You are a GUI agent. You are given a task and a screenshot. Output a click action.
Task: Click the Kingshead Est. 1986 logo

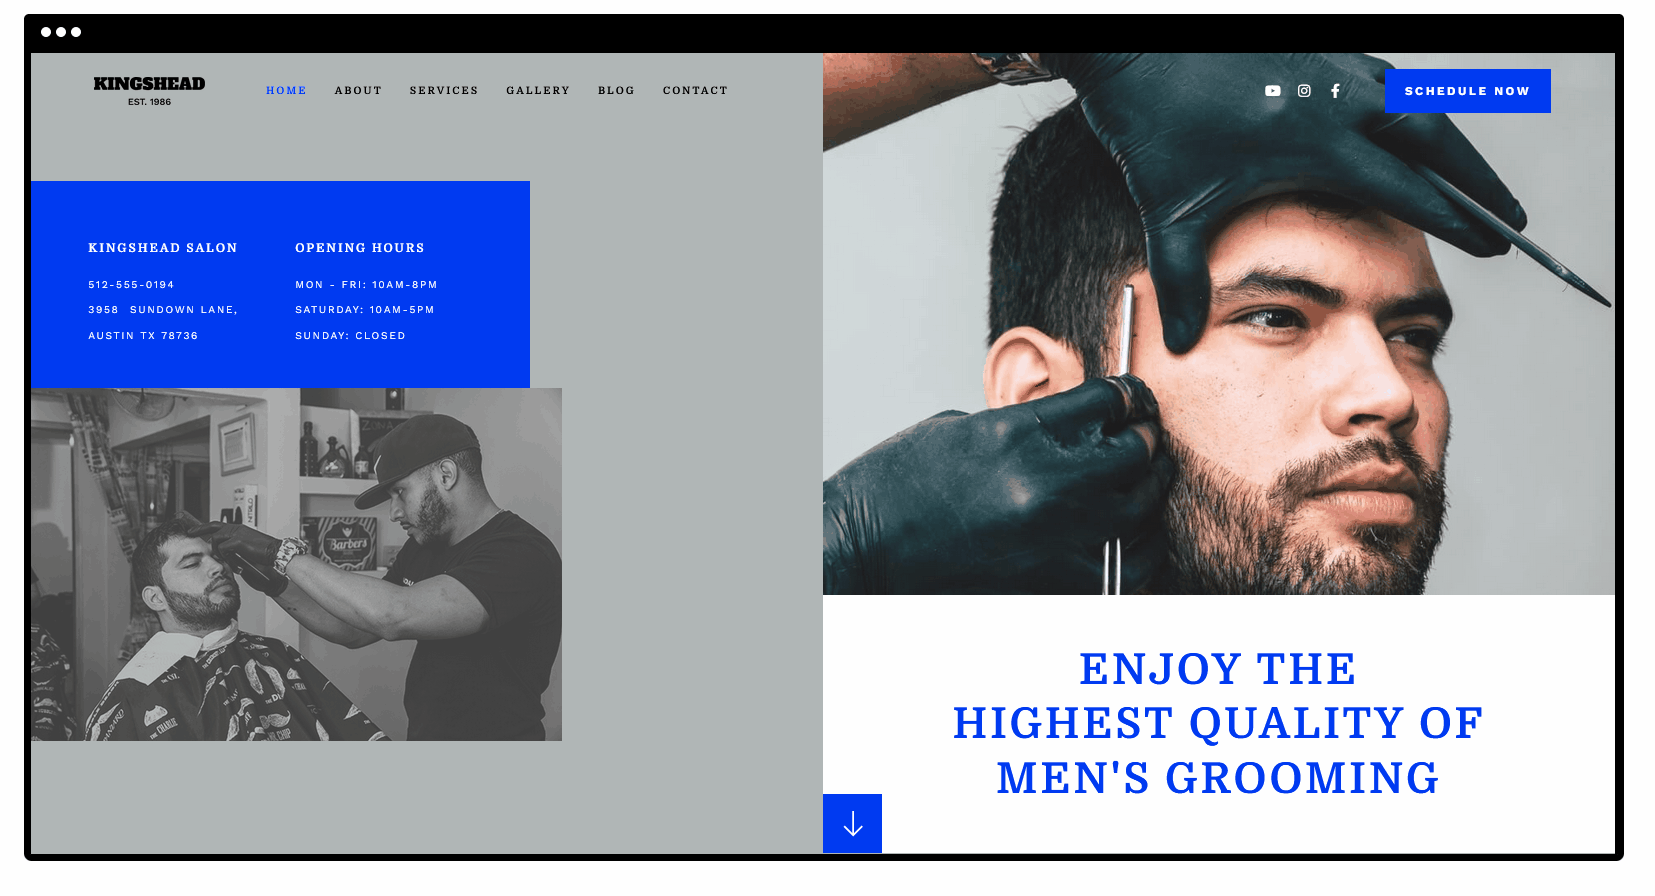point(149,90)
